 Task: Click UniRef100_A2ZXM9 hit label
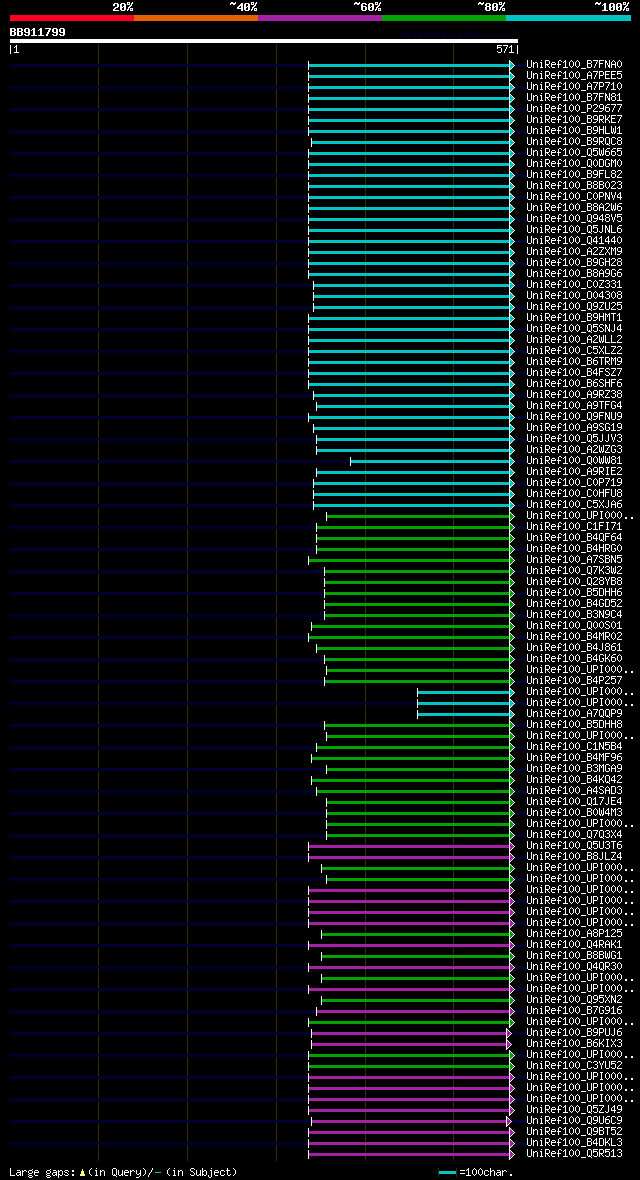tap(574, 251)
